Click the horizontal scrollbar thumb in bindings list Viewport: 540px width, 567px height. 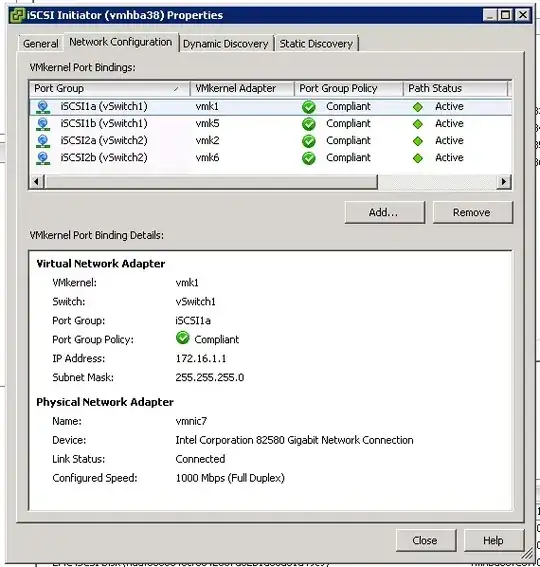[211, 182]
